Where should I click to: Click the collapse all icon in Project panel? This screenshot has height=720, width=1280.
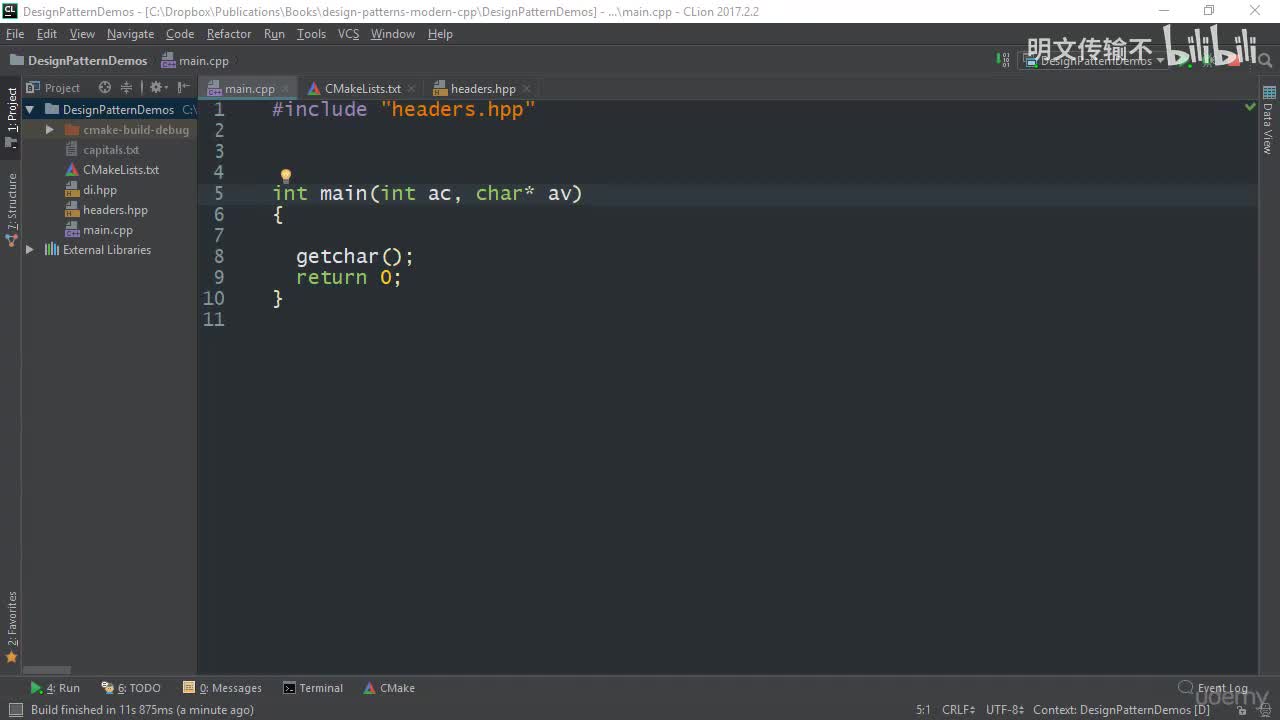[x=127, y=88]
